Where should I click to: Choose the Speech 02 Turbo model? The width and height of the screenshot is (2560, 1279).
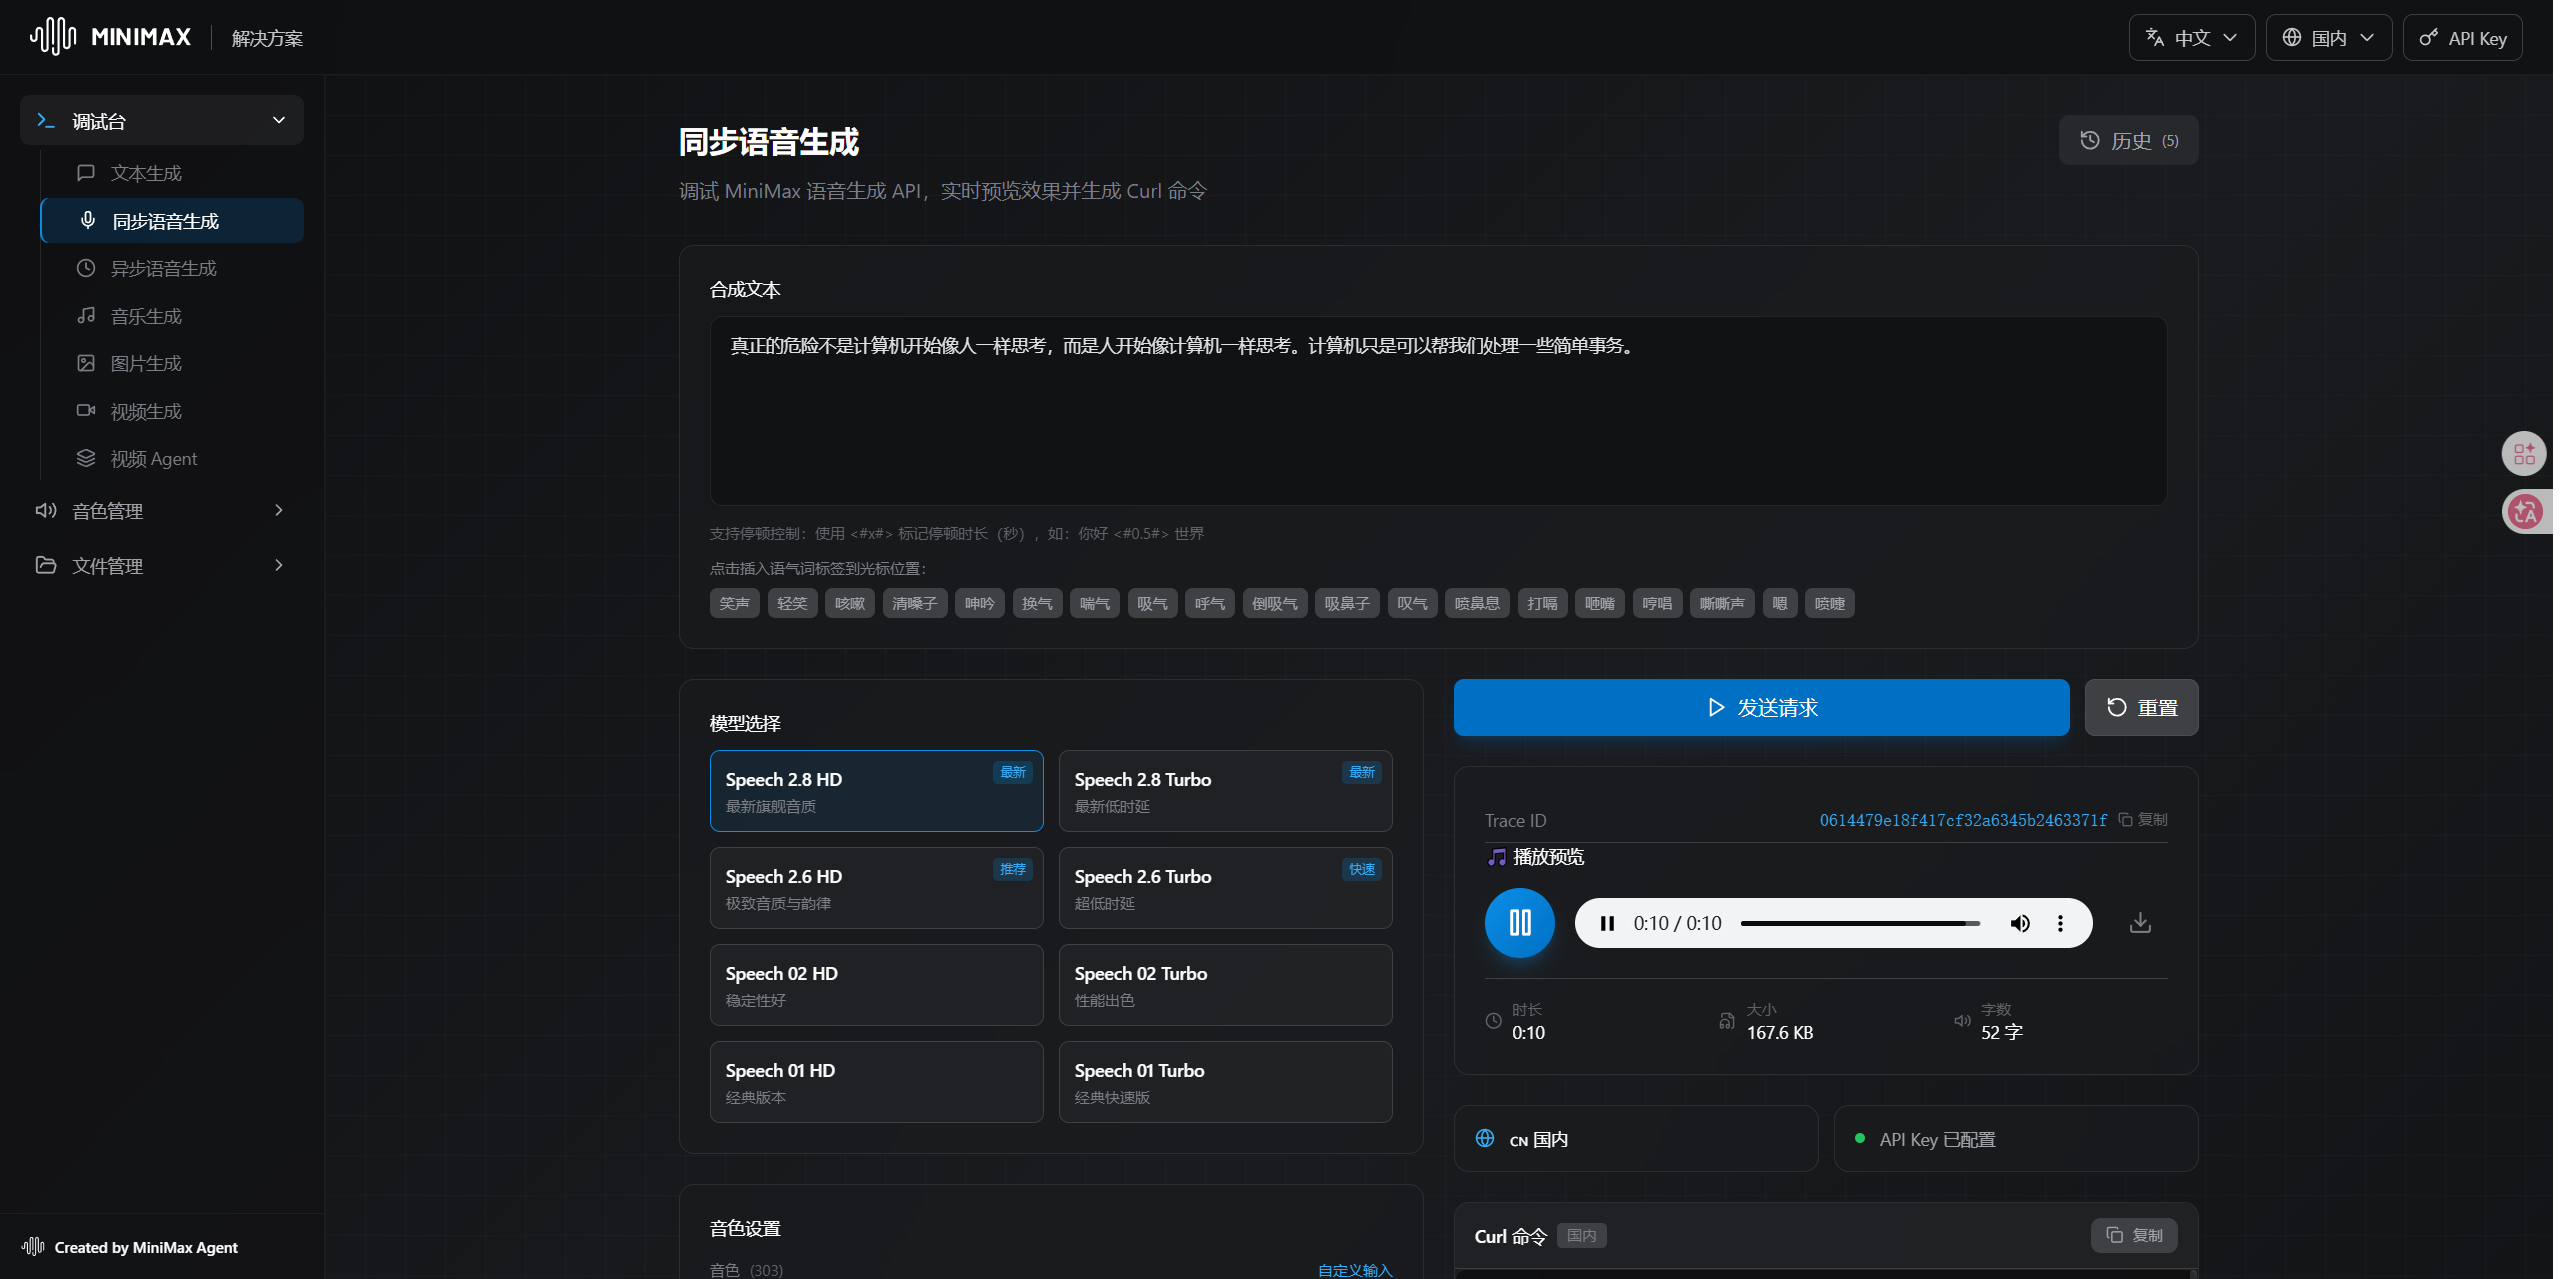tap(1224, 984)
